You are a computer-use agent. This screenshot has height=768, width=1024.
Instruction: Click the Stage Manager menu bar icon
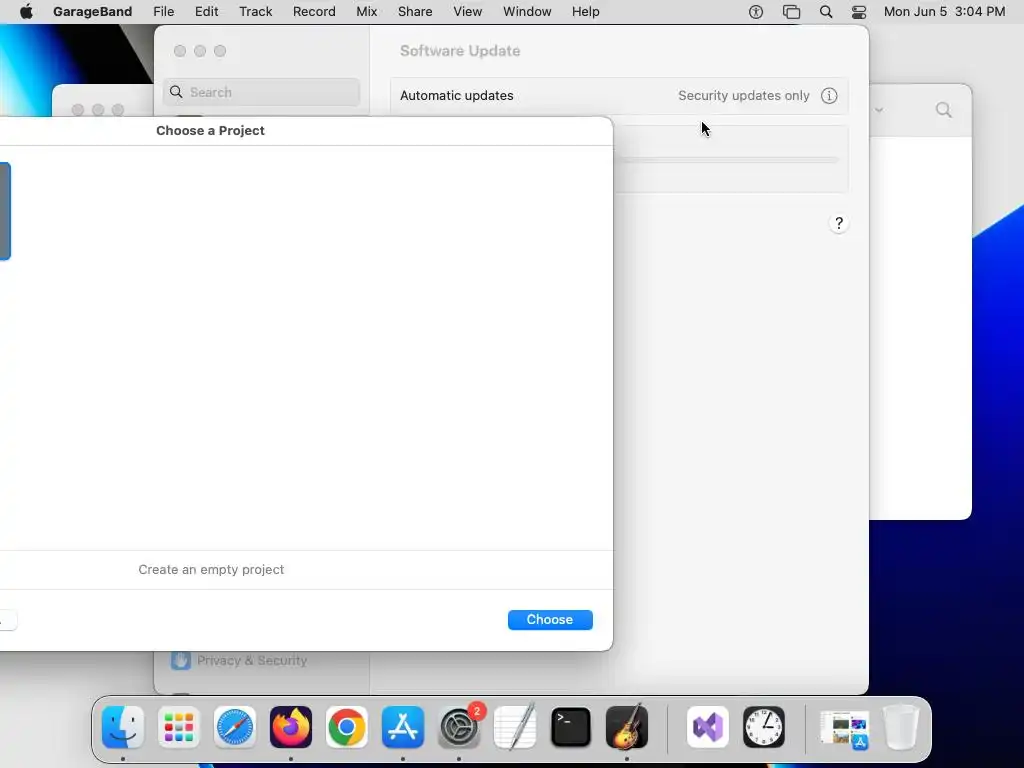[792, 11]
